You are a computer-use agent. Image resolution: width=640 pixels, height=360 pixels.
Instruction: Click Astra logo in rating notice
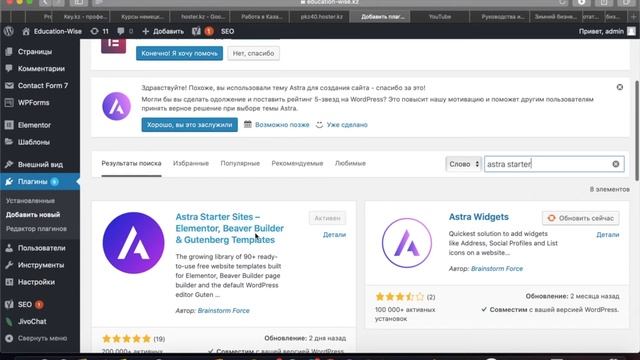[116, 106]
